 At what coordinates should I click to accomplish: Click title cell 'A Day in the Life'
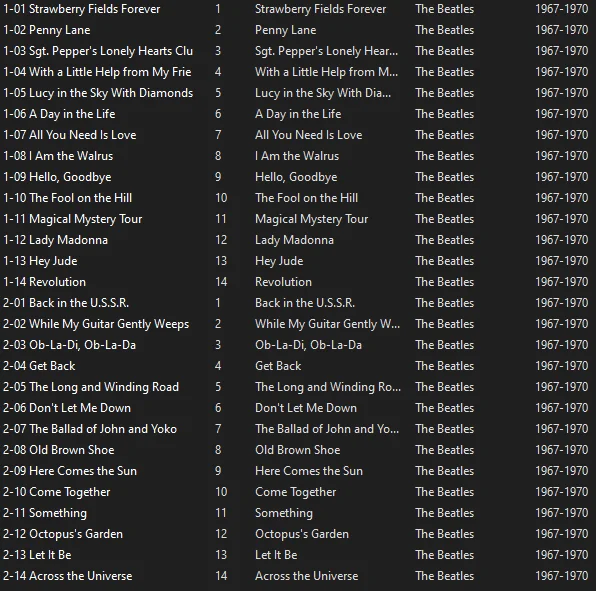[298, 114]
